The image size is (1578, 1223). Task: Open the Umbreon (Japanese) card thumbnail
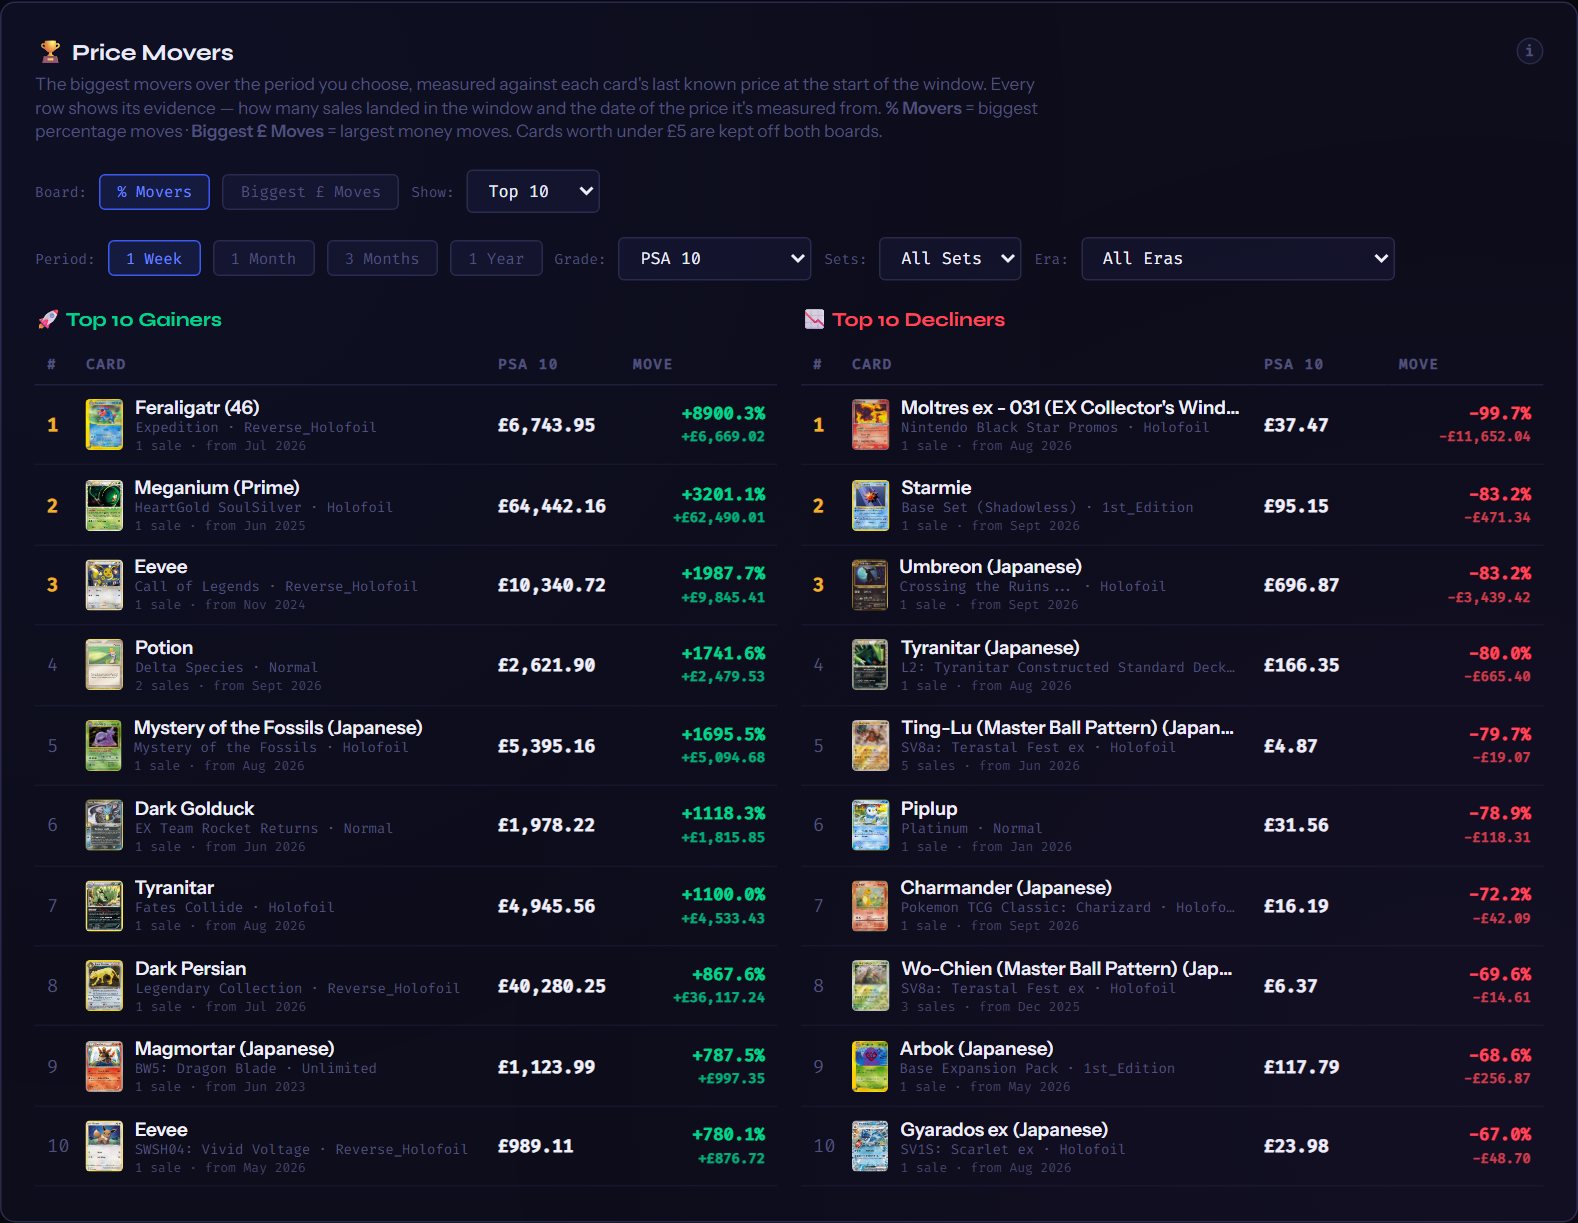[870, 585]
